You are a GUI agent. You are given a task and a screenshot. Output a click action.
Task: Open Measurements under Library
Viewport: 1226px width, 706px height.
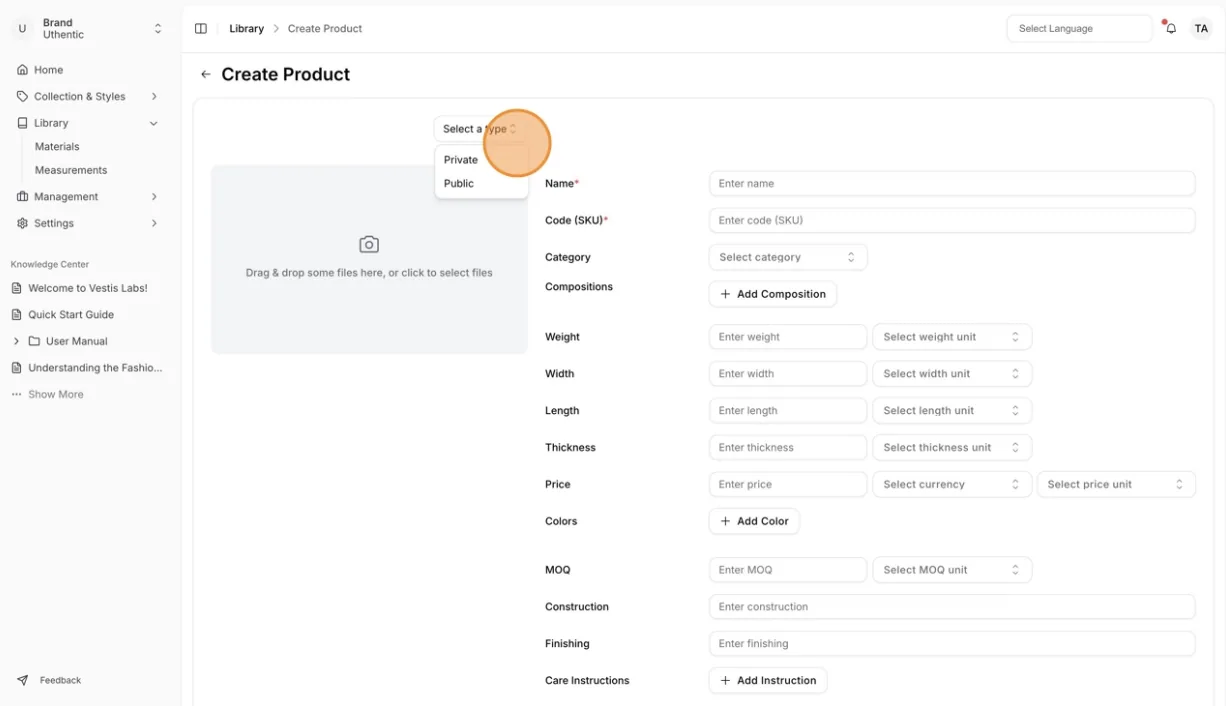[x=71, y=170]
